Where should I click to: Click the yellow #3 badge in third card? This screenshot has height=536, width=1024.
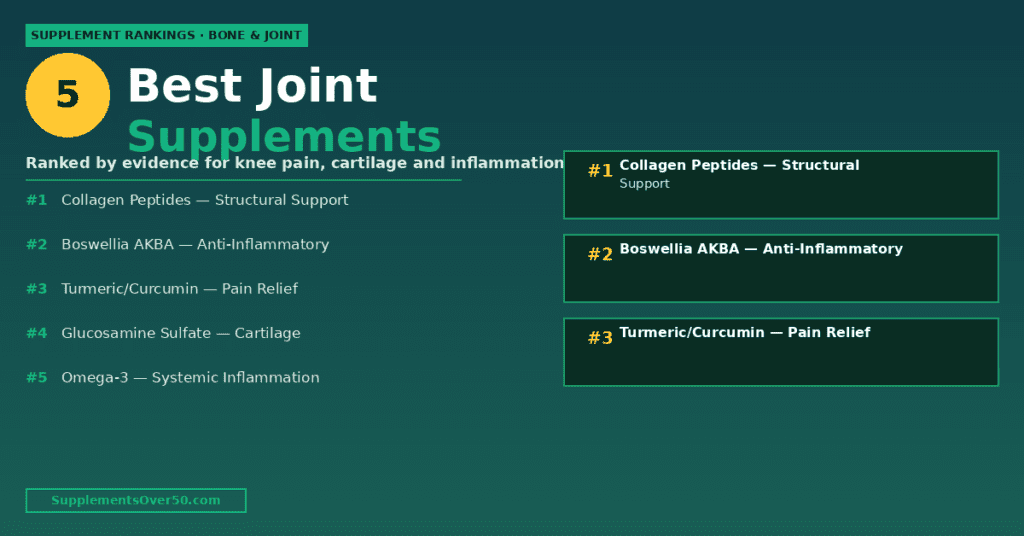pos(600,338)
